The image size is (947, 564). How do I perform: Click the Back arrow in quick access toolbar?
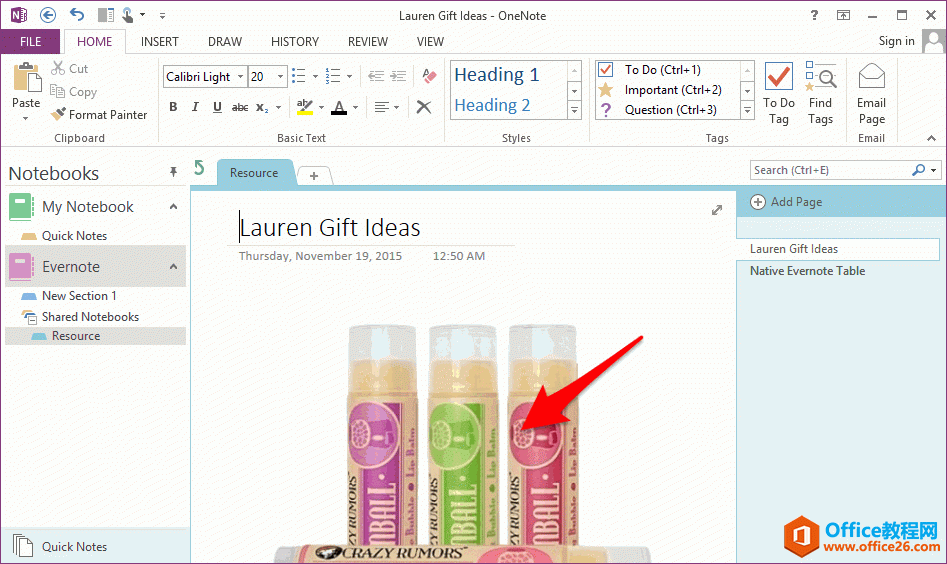pyautogui.click(x=48, y=15)
